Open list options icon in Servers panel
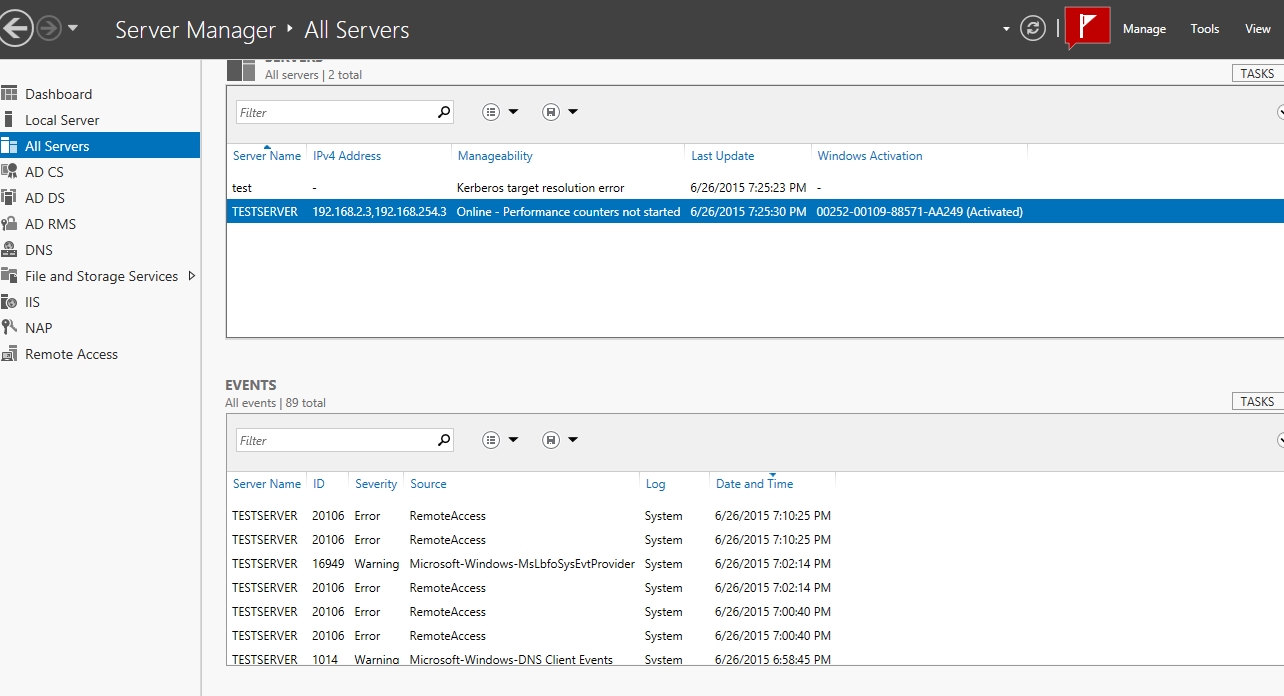The image size is (1284, 696). click(491, 112)
